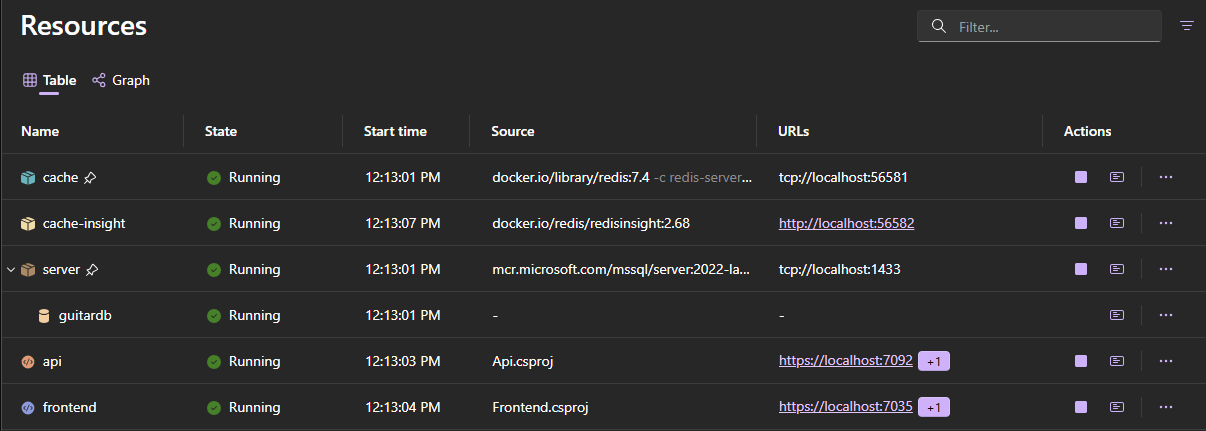The height and width of the screenshot is (431, 1206).
Task: Select the frontend resource name
Action: tap(70, 407)
